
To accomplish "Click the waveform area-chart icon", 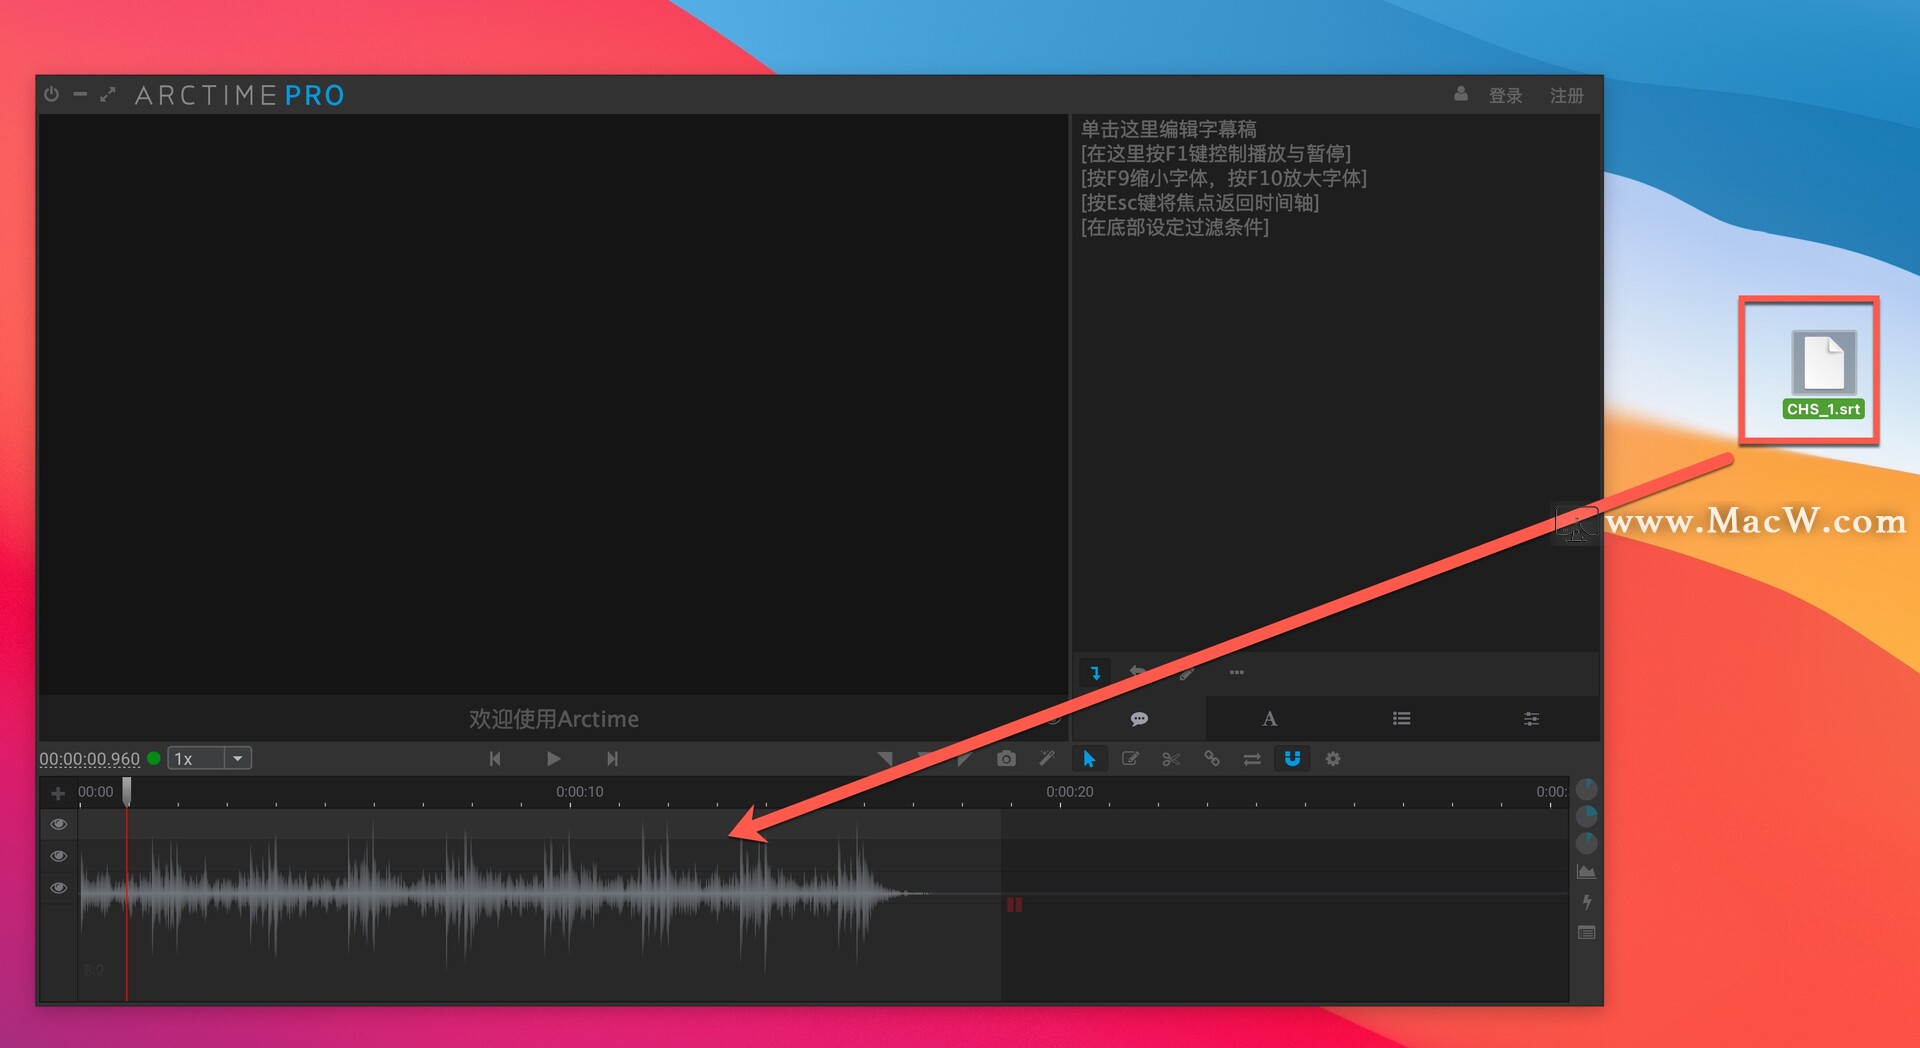I will pos(1586,872).
